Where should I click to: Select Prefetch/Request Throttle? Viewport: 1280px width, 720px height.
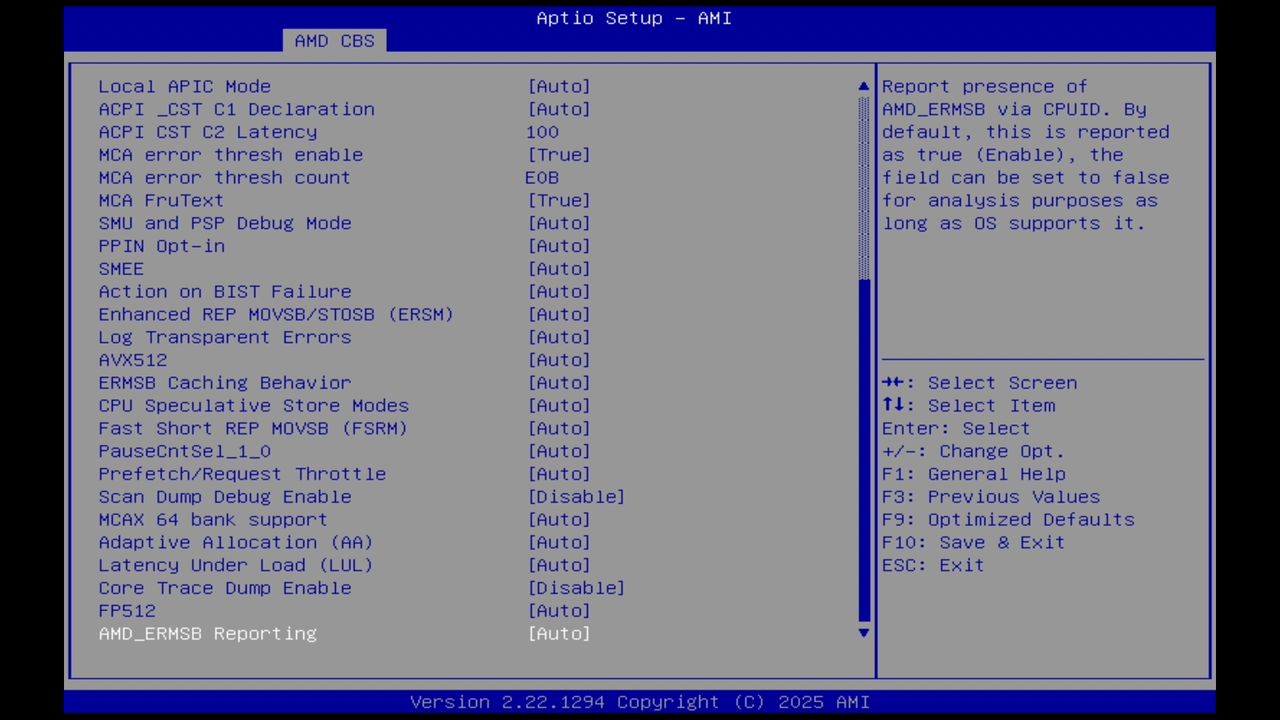[x=242, y=473]
